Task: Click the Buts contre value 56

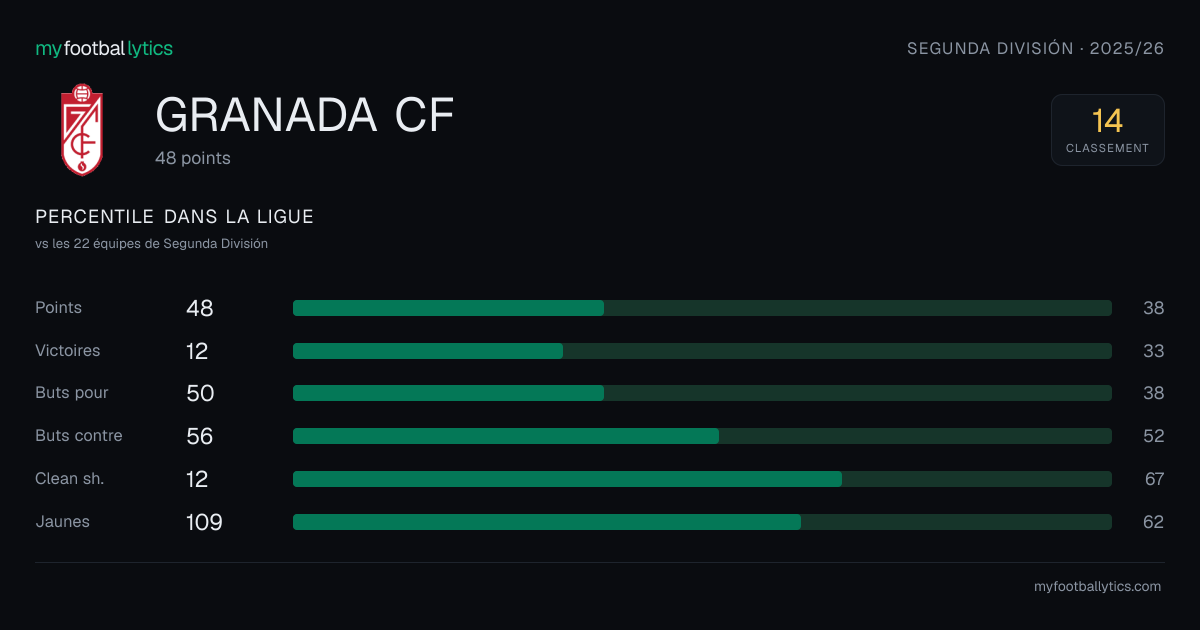Action: tap(200, 436)
